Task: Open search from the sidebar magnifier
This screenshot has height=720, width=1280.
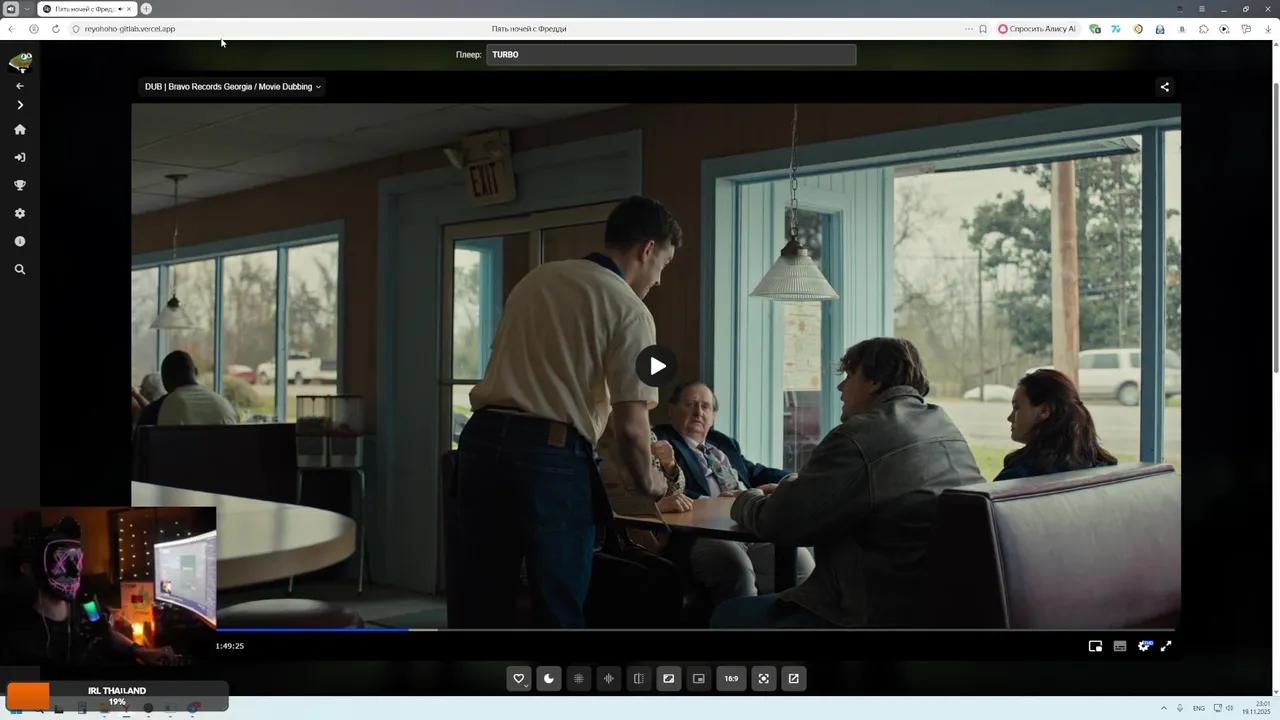Action: (19, 269)
